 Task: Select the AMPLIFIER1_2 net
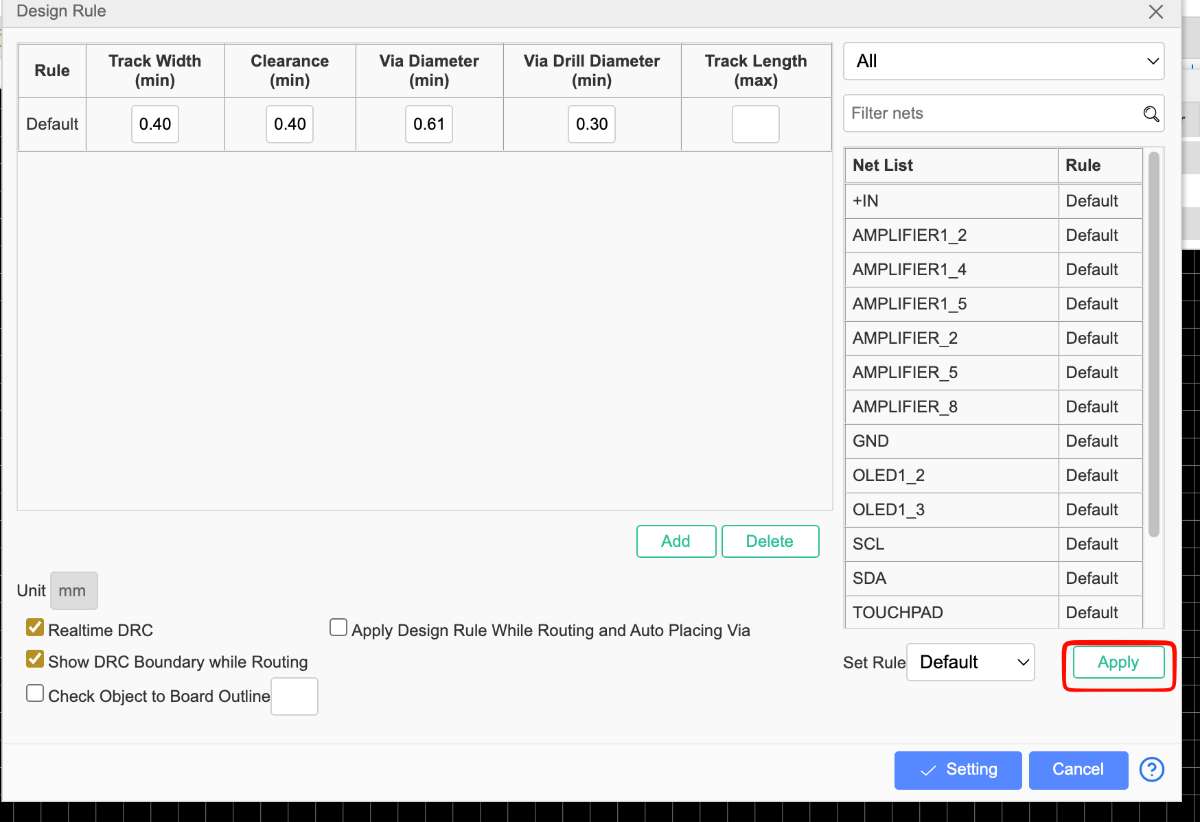pyautogui.click(x=951, y=235)
